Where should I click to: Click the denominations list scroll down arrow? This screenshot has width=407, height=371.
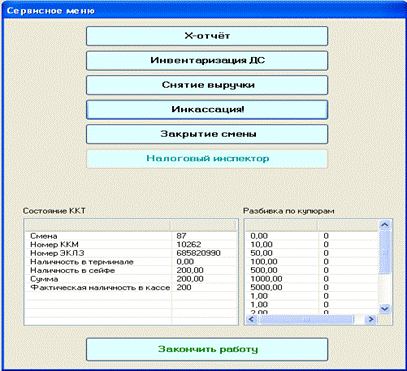(385, 309)
